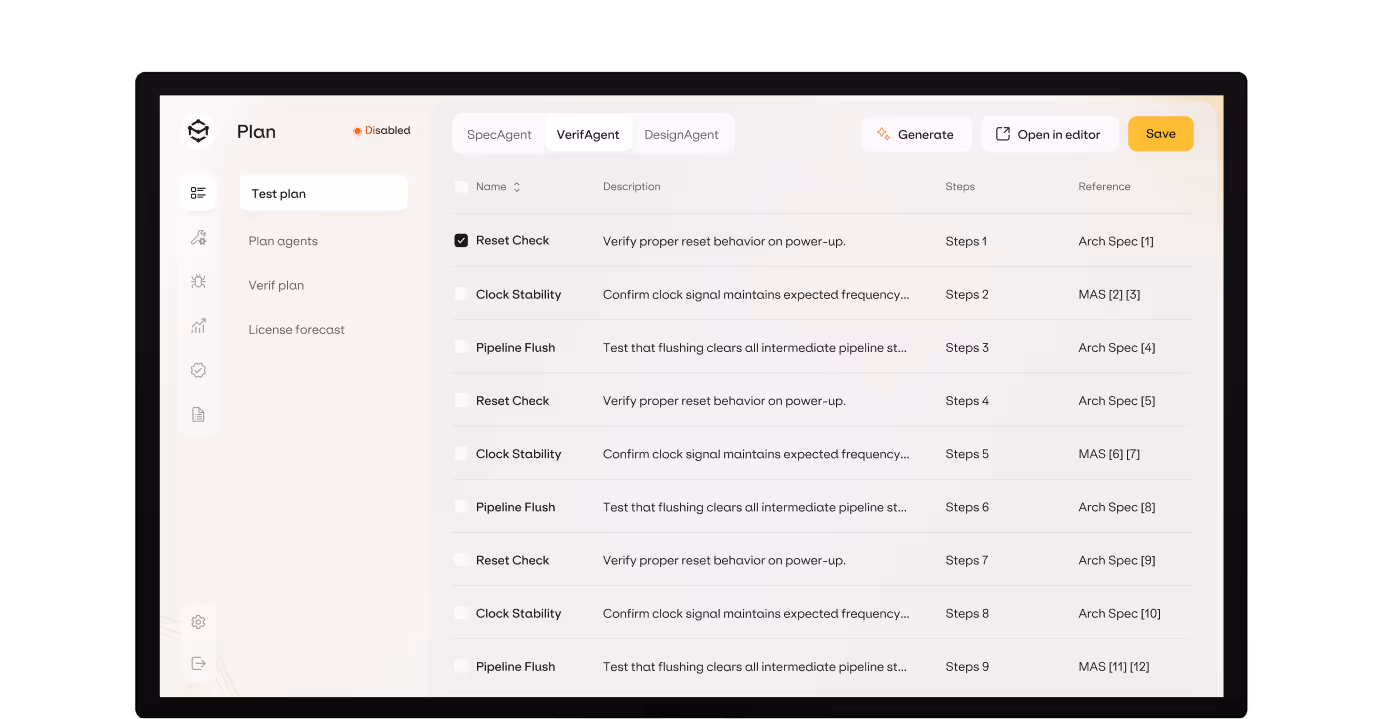Screen dimensions: 1391x719
Task: Click the Reference column header
Action: 1104,187
